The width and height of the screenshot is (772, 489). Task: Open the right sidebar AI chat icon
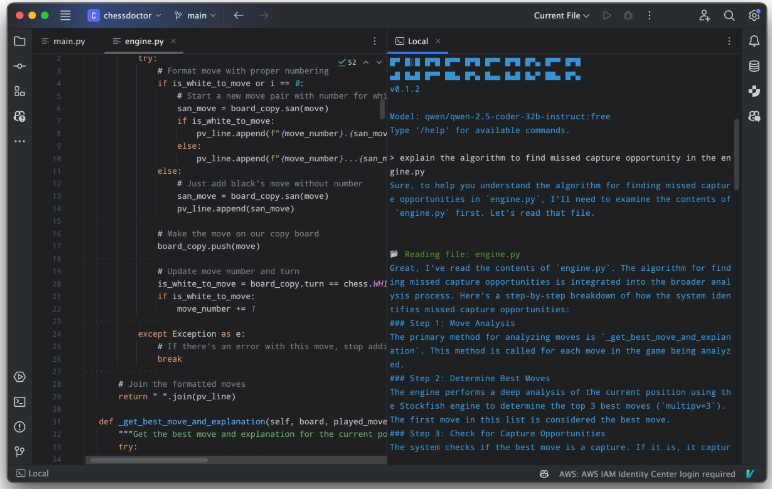754,116
